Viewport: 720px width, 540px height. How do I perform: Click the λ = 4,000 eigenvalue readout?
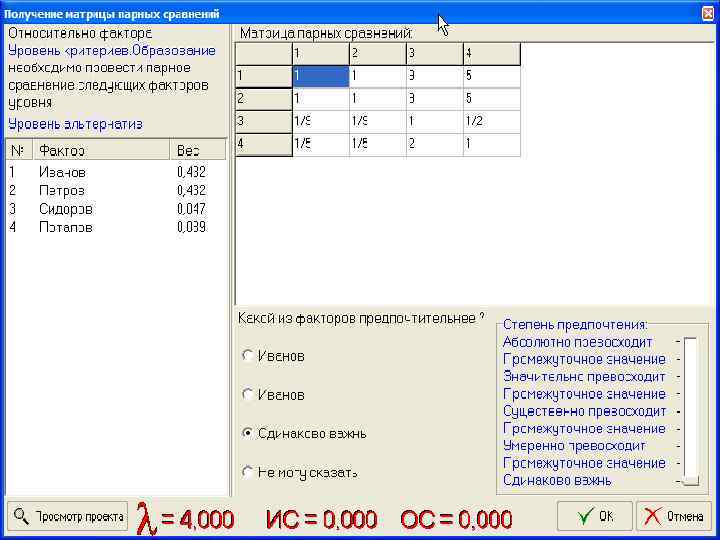186,520
